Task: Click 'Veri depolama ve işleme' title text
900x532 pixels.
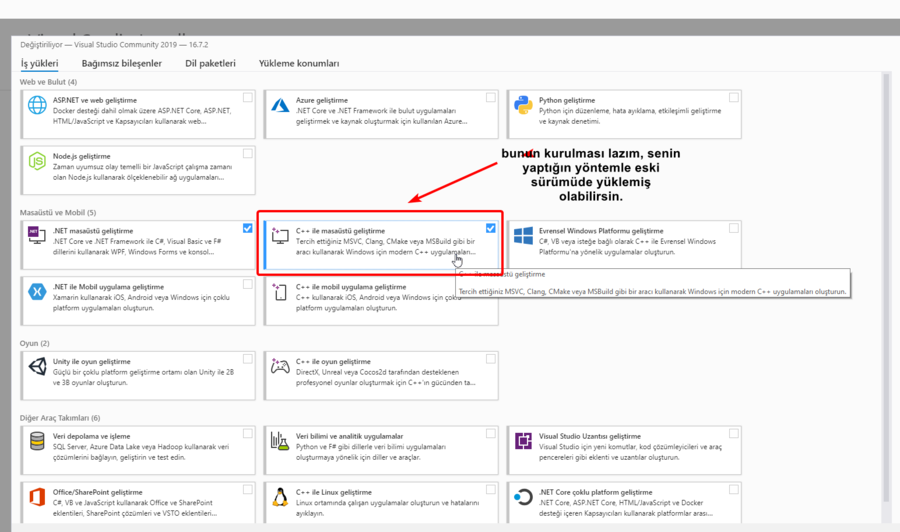Action: pos(91,436)
